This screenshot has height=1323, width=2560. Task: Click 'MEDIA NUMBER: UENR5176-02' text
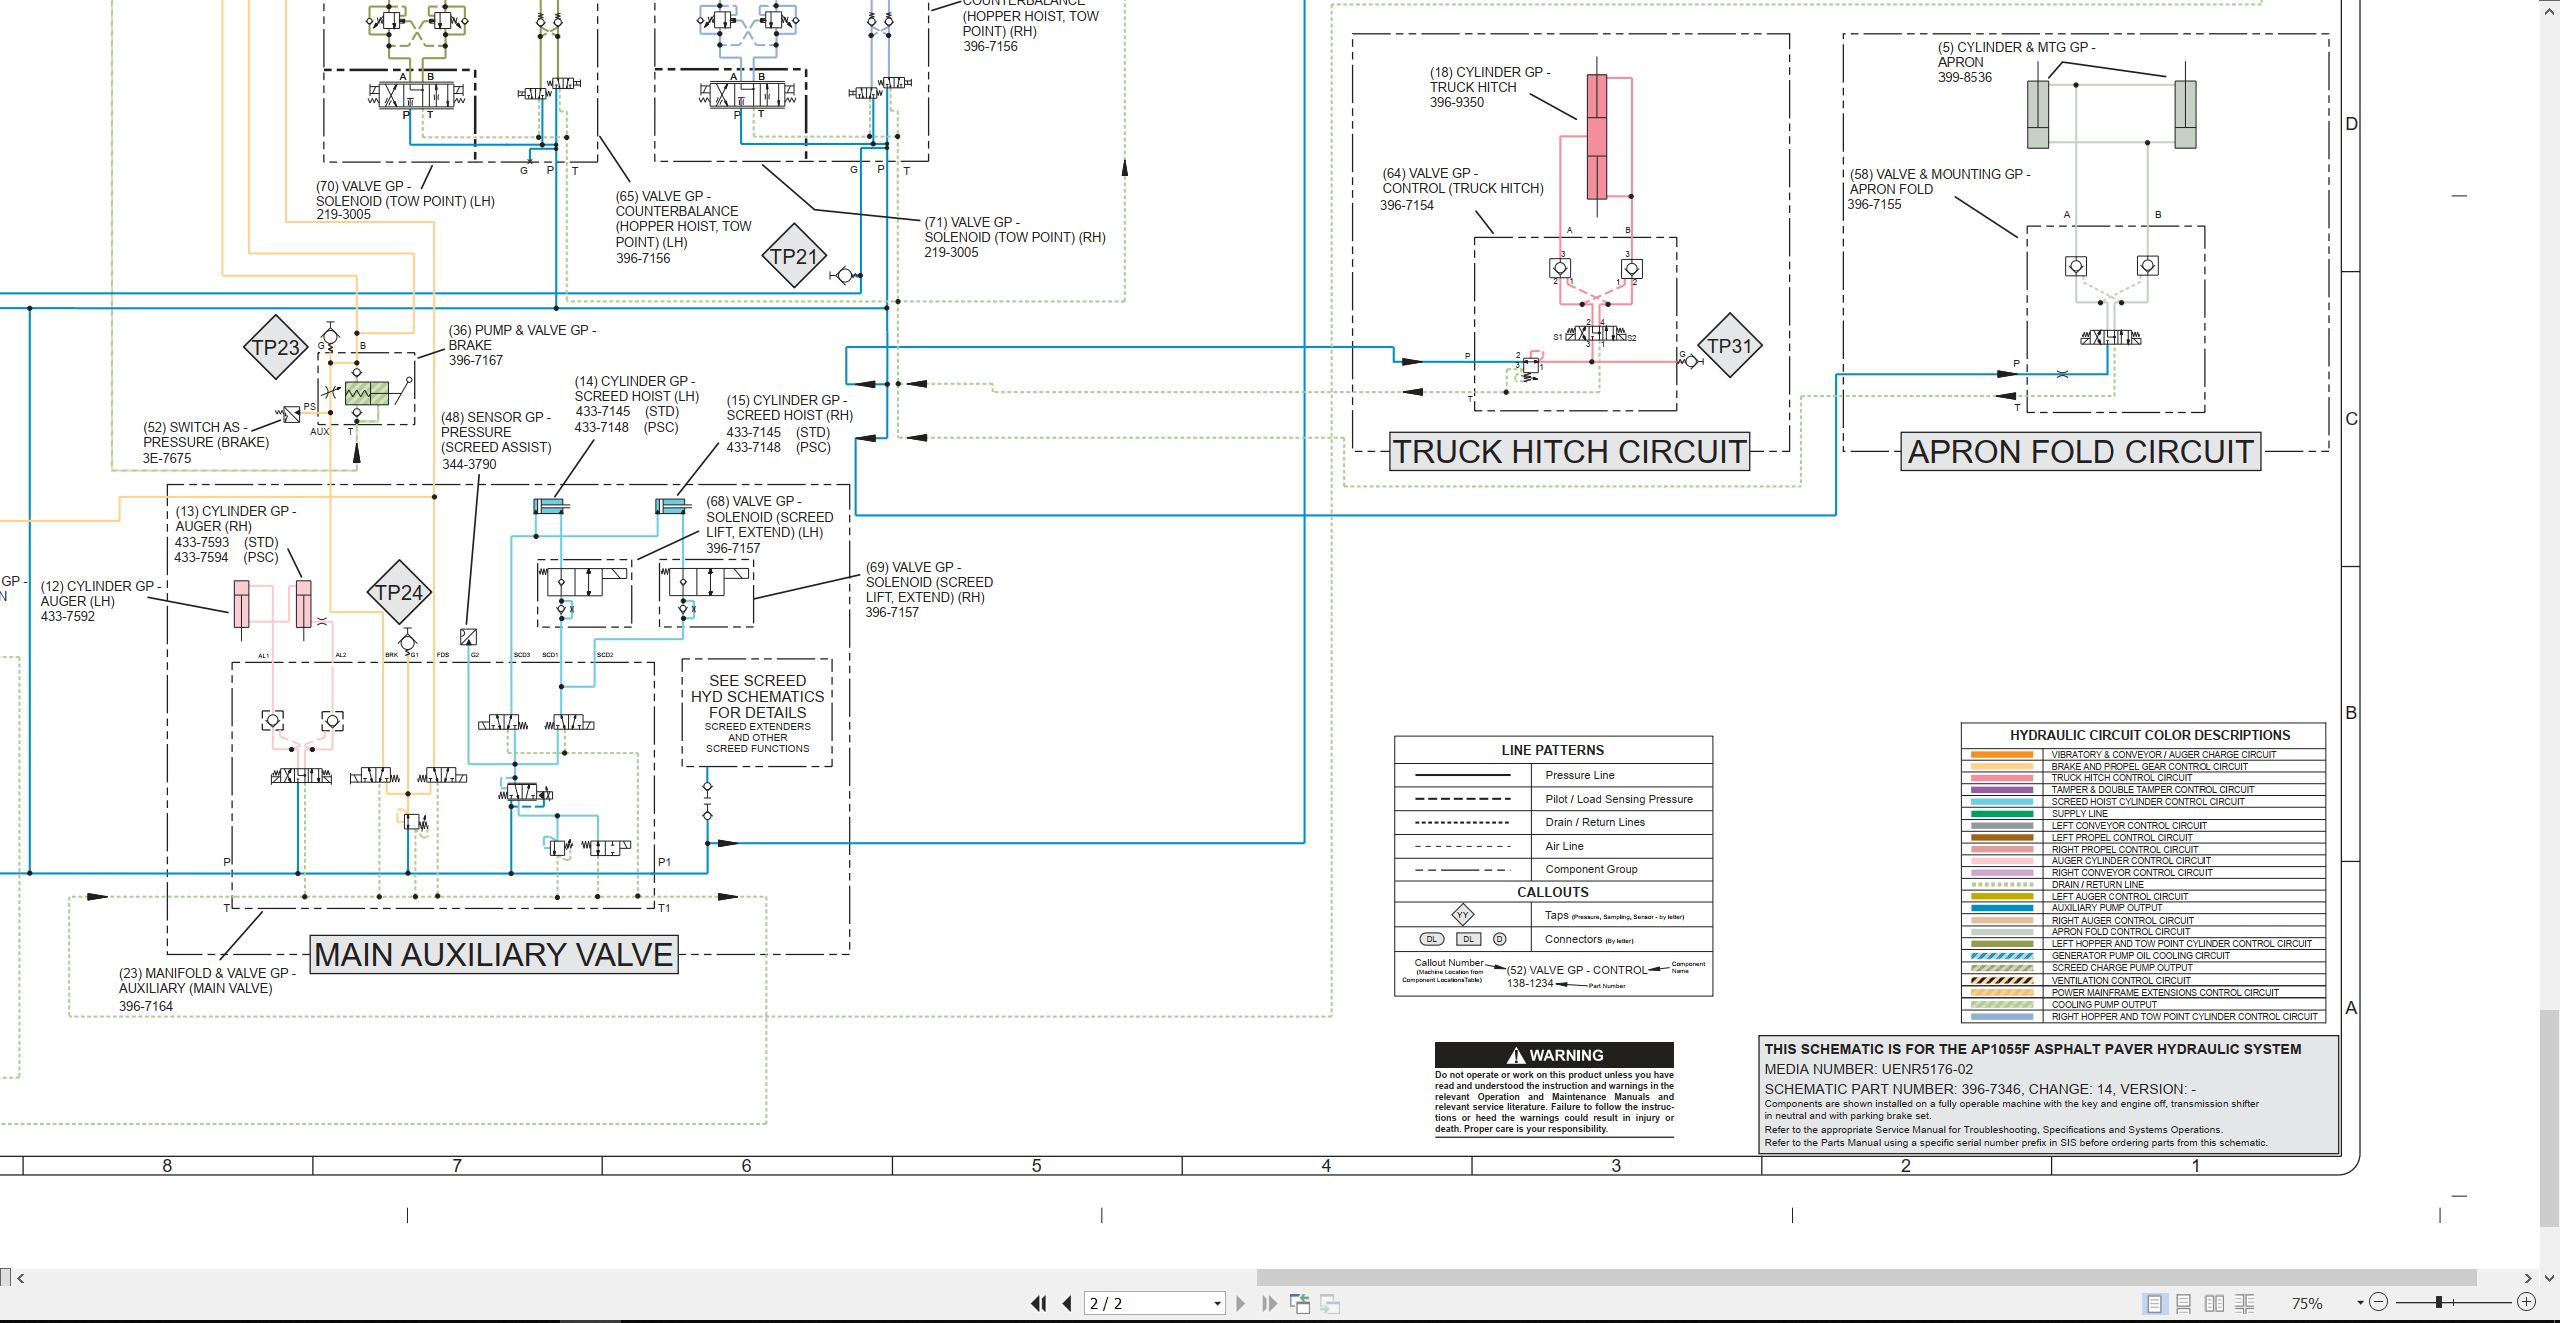click(1869, 1069)
